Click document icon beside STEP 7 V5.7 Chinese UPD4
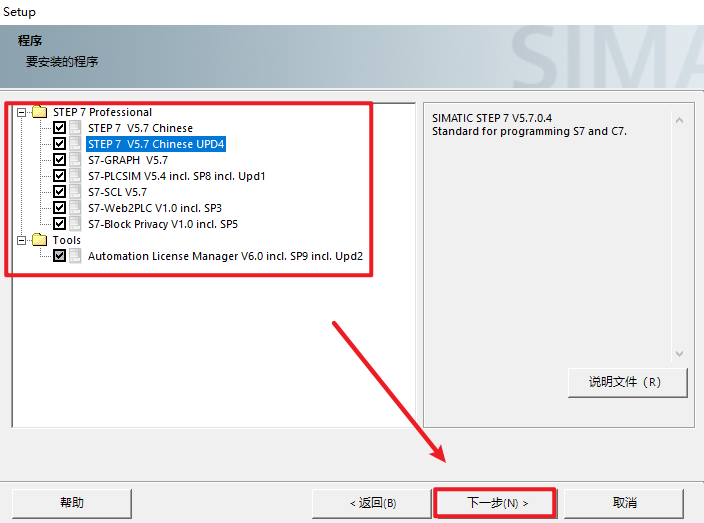This screenshot has width=704, height=523. pos(75,144)
